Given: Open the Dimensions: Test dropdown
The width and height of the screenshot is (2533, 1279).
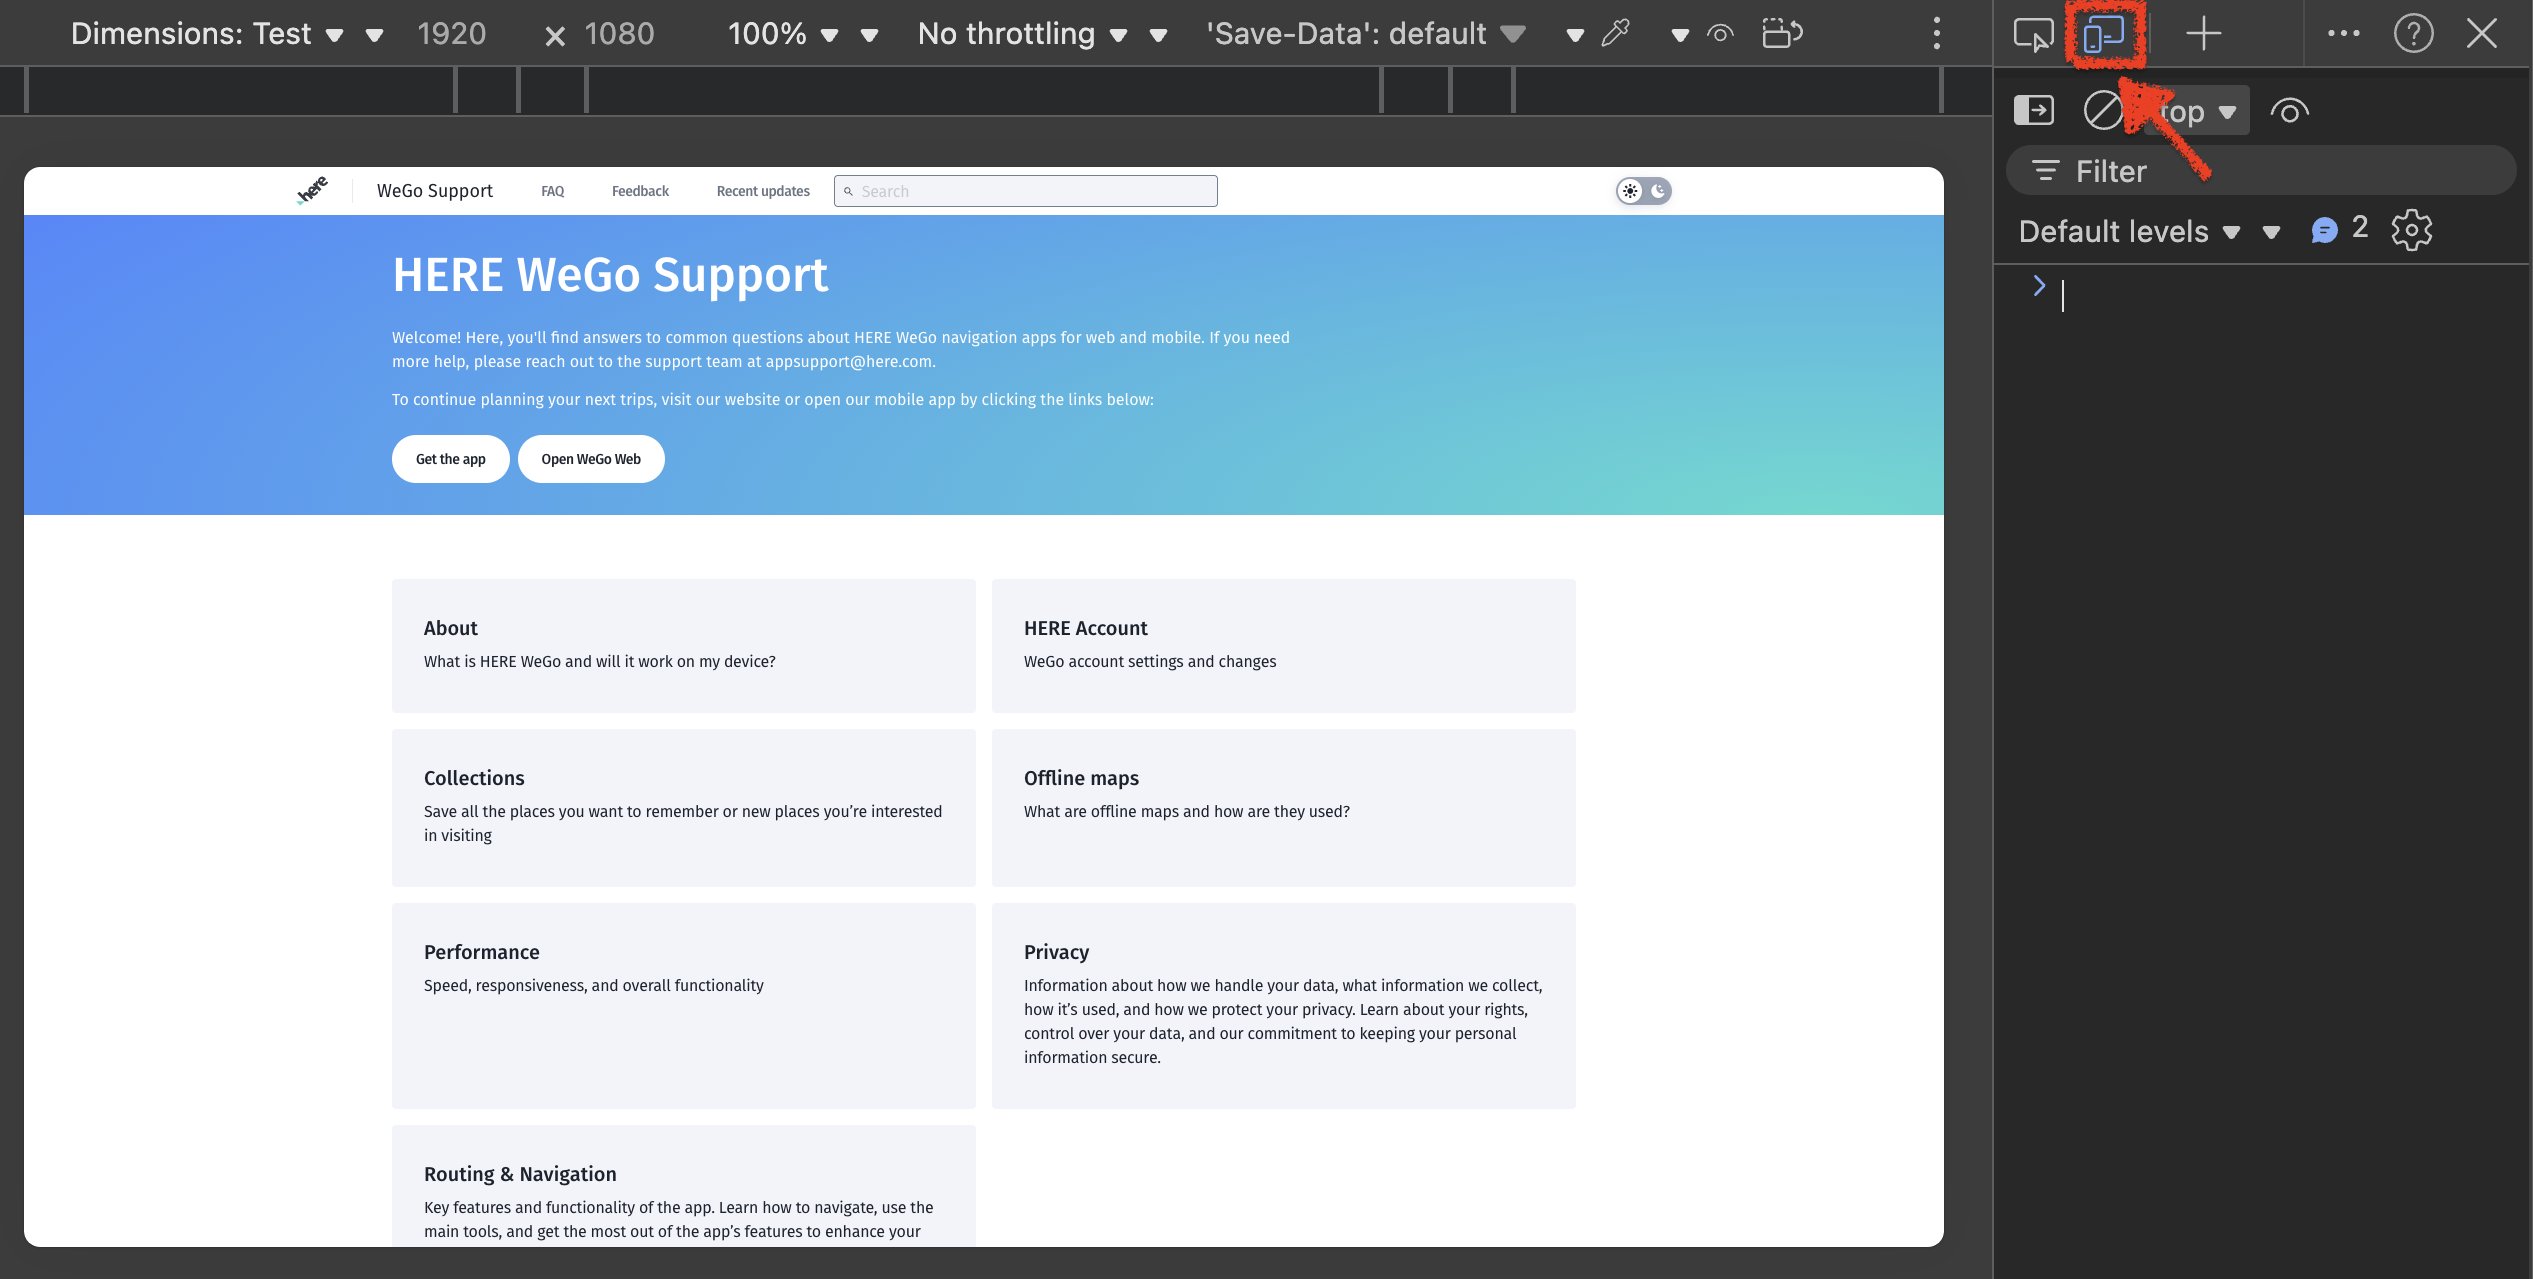Looking at the screenshot, I should pyautogui.click(x=207, y=34).
